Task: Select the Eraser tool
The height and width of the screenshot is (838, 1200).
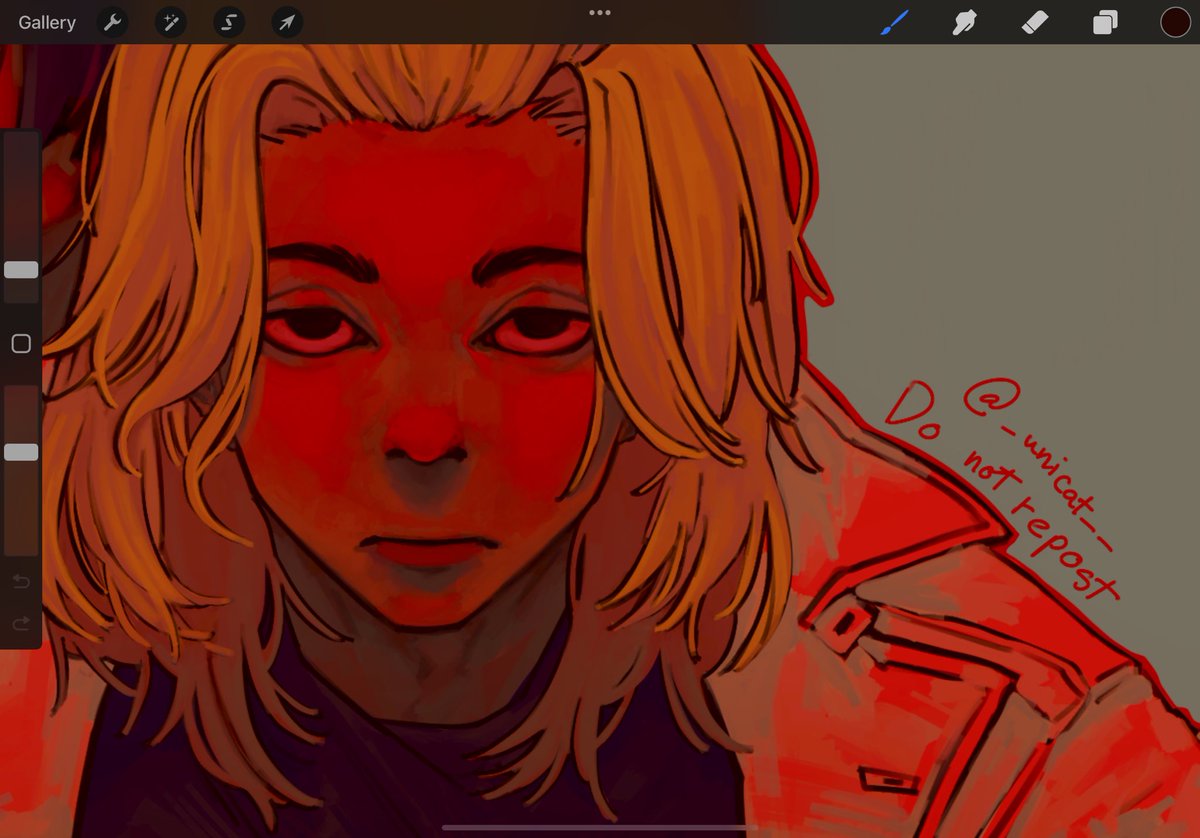Action: (x=1035, y=22)
